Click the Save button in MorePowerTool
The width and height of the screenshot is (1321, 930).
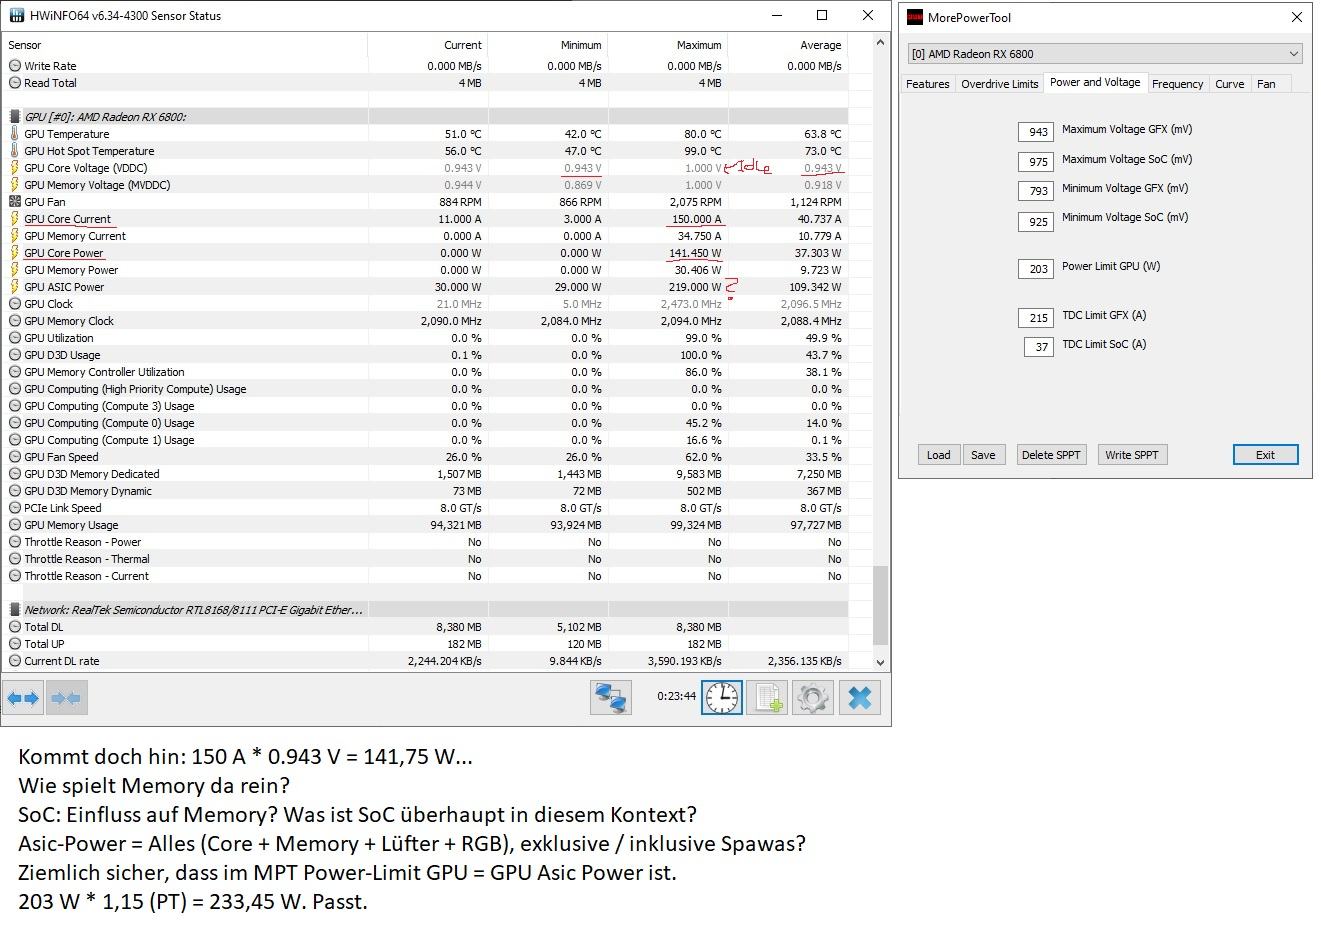point(983,455)
